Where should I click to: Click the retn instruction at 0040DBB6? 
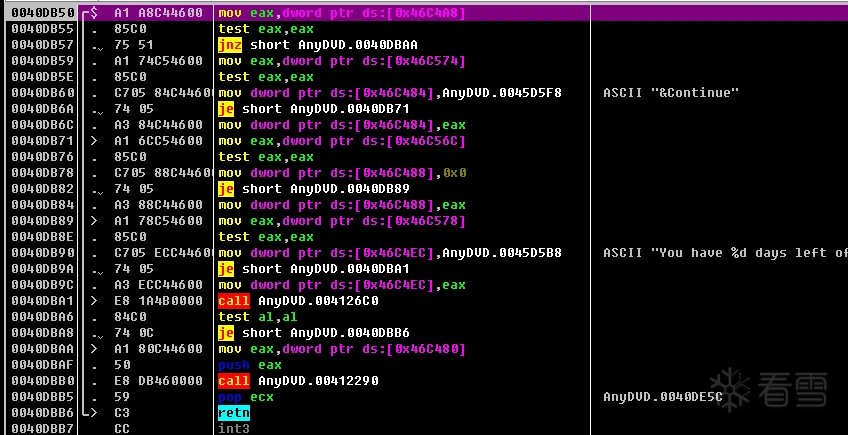click(x=234, y=413)
